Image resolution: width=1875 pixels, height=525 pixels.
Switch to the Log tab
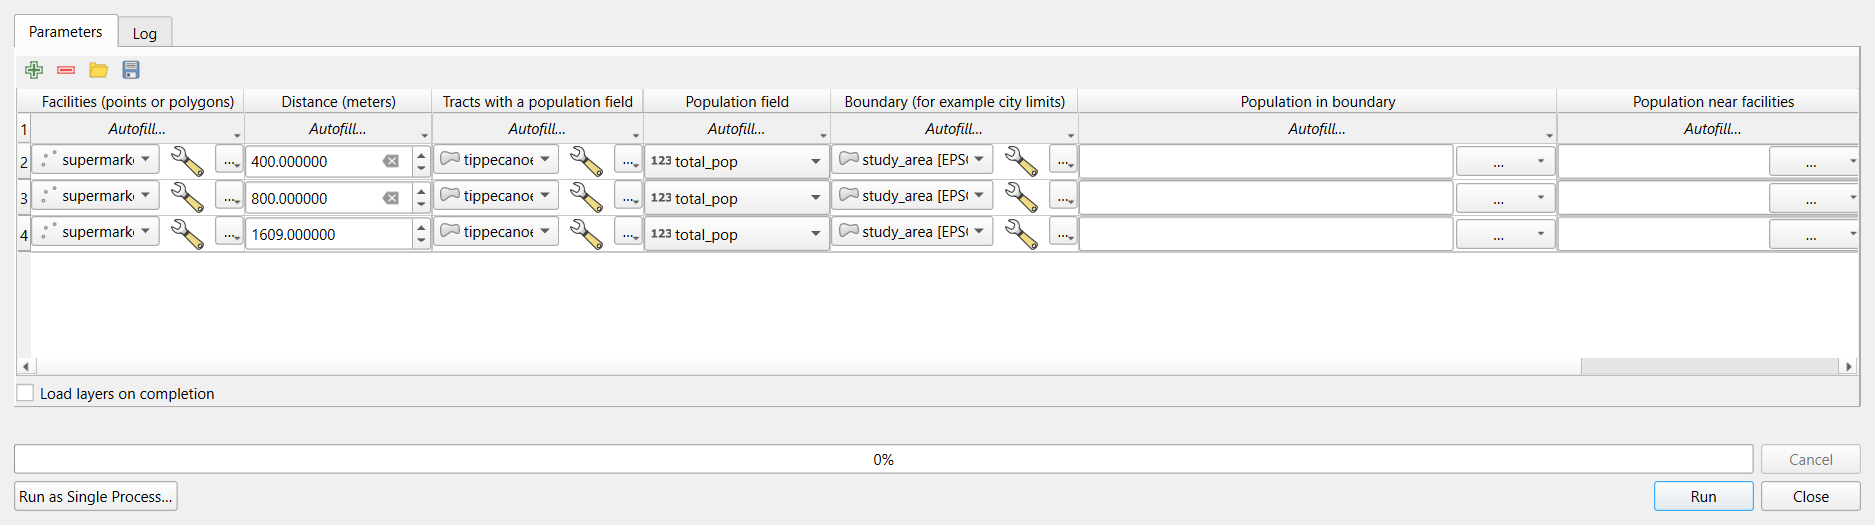point(145,33)
